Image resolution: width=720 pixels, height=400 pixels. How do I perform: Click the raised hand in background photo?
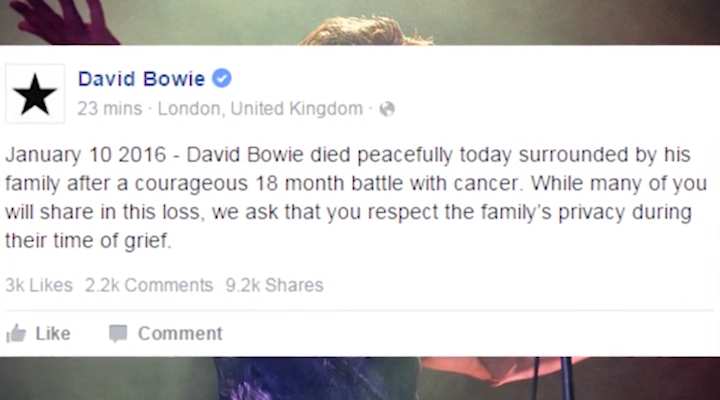pyautogui.click(x=60, y=21)
